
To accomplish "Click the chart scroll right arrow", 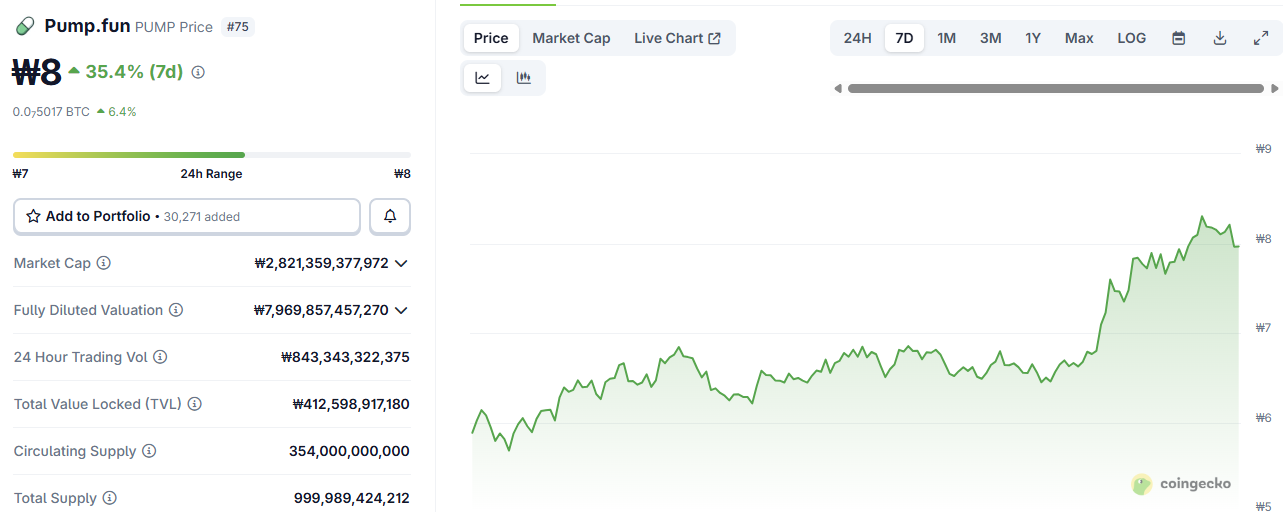I will 1275,89.
